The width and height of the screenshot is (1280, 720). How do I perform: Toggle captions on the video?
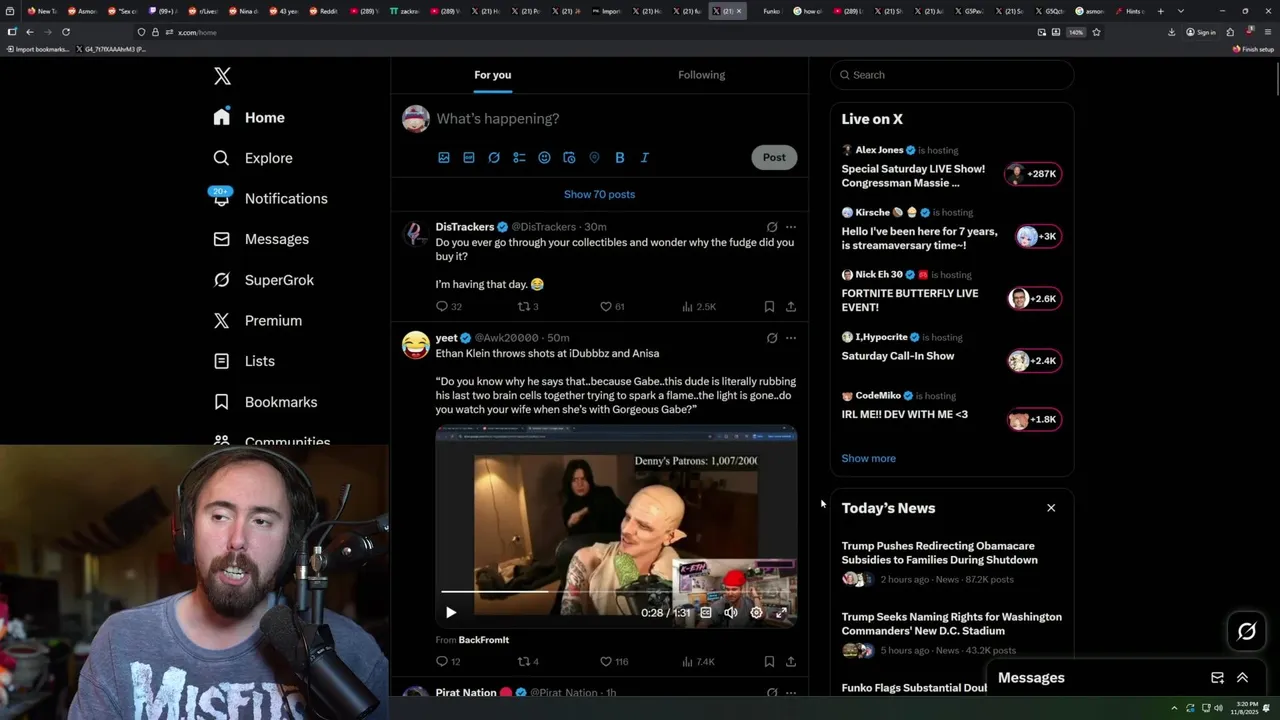[x=706, y=613]
